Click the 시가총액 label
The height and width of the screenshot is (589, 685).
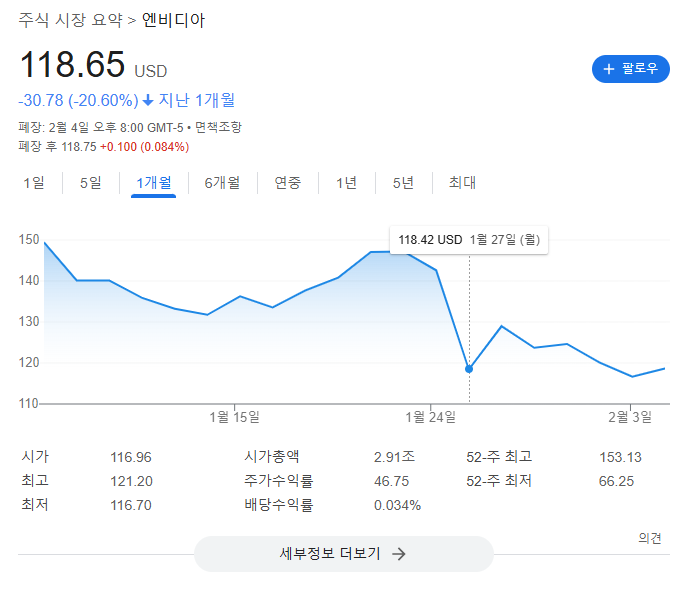pos(272,457)
